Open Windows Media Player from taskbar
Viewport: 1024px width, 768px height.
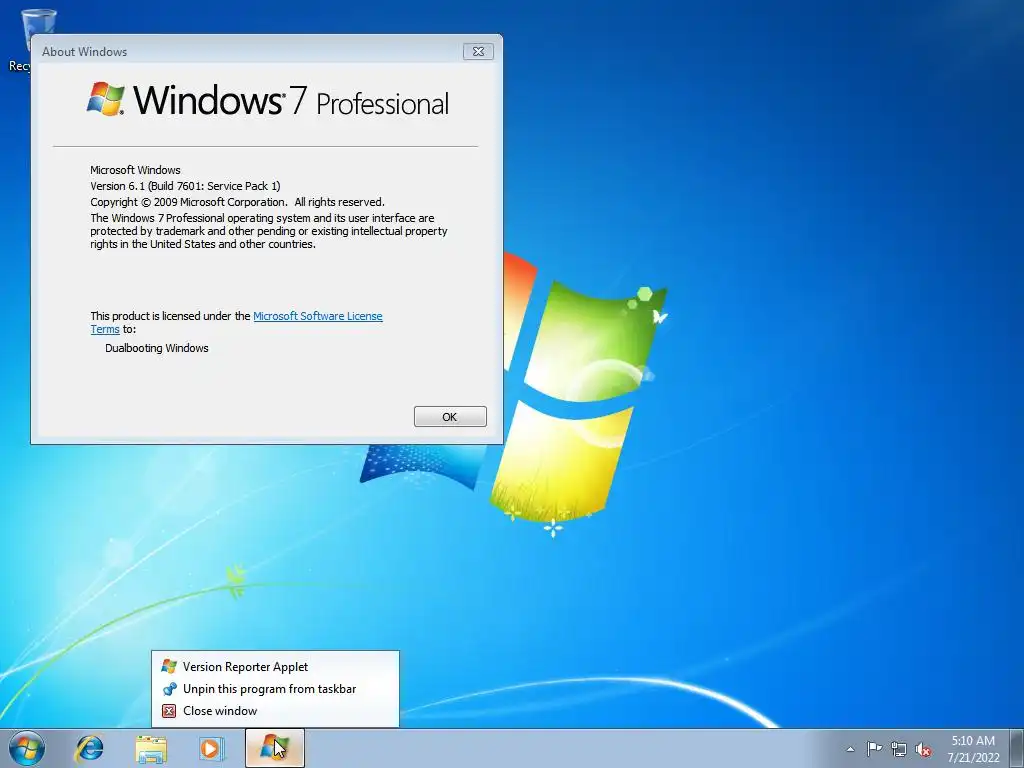[212, 748]
